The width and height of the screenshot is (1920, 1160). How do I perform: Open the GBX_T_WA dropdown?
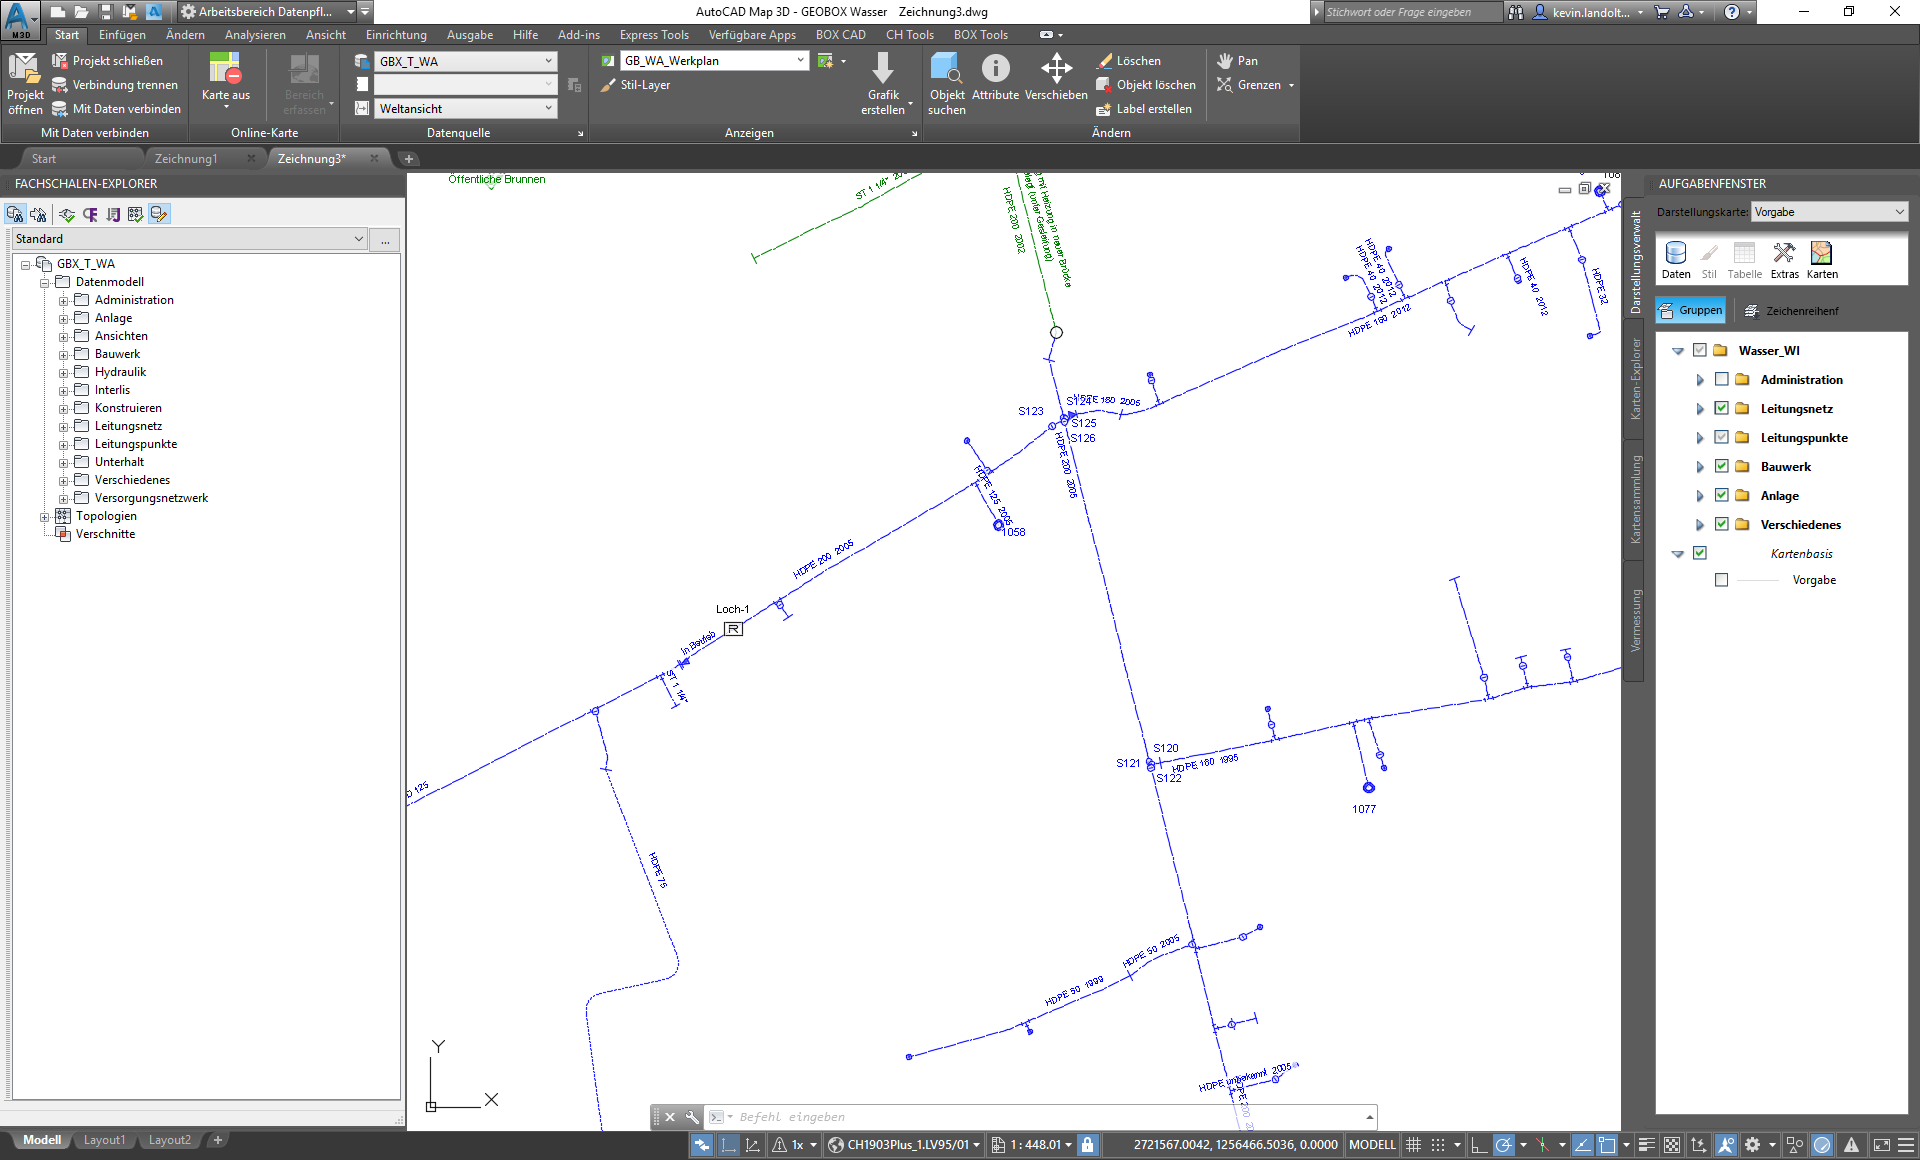[466, 61]
